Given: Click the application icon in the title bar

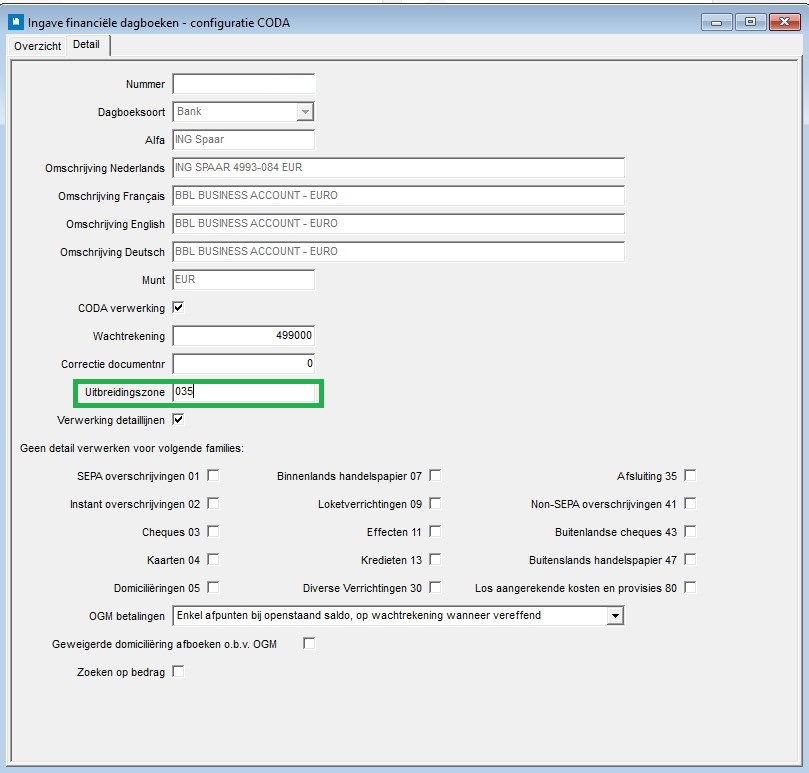Looking at the screenshot, I should click(15, 21).
